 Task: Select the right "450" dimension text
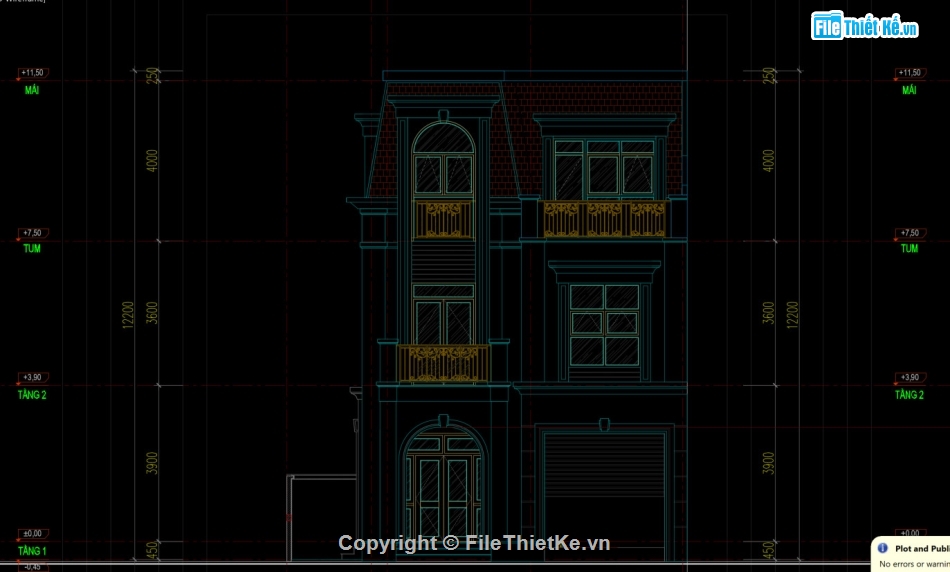(x=768, y=550)
